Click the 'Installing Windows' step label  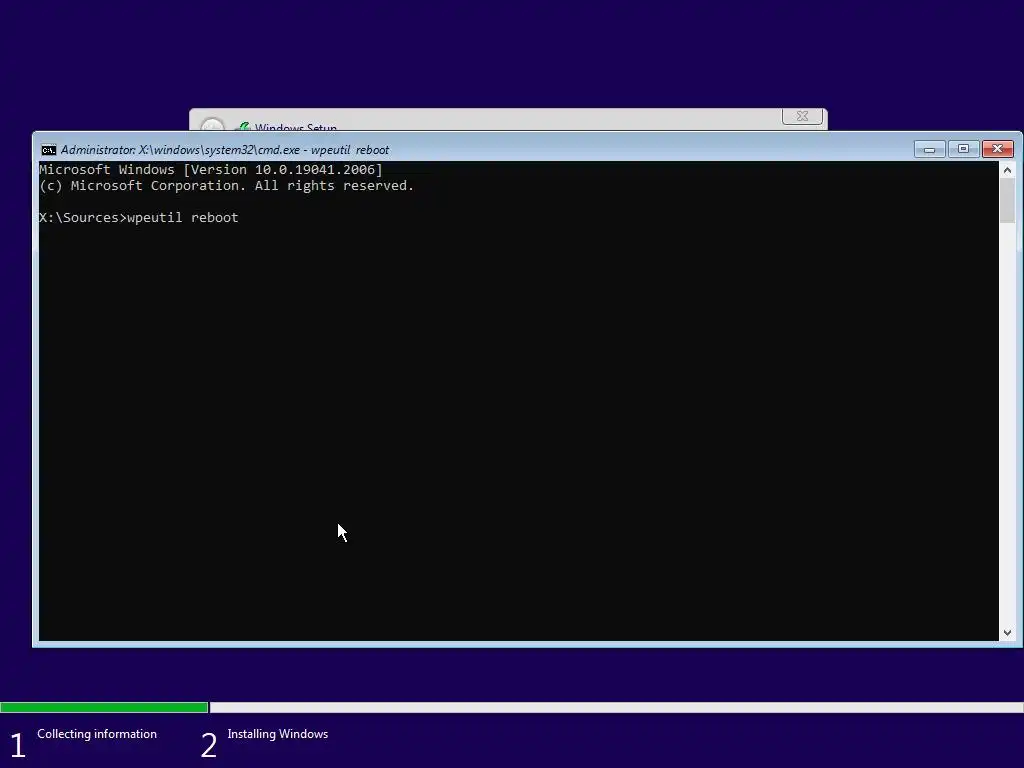coord(278,734)
